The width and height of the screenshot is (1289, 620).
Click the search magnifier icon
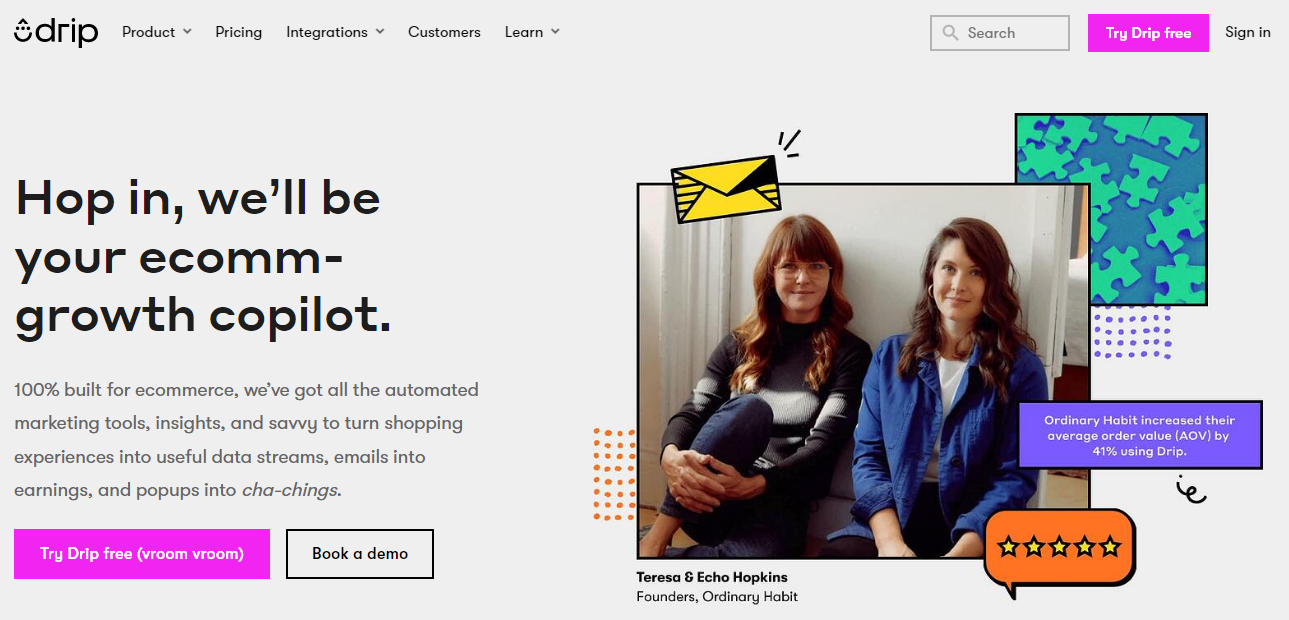tap(949, 33)
